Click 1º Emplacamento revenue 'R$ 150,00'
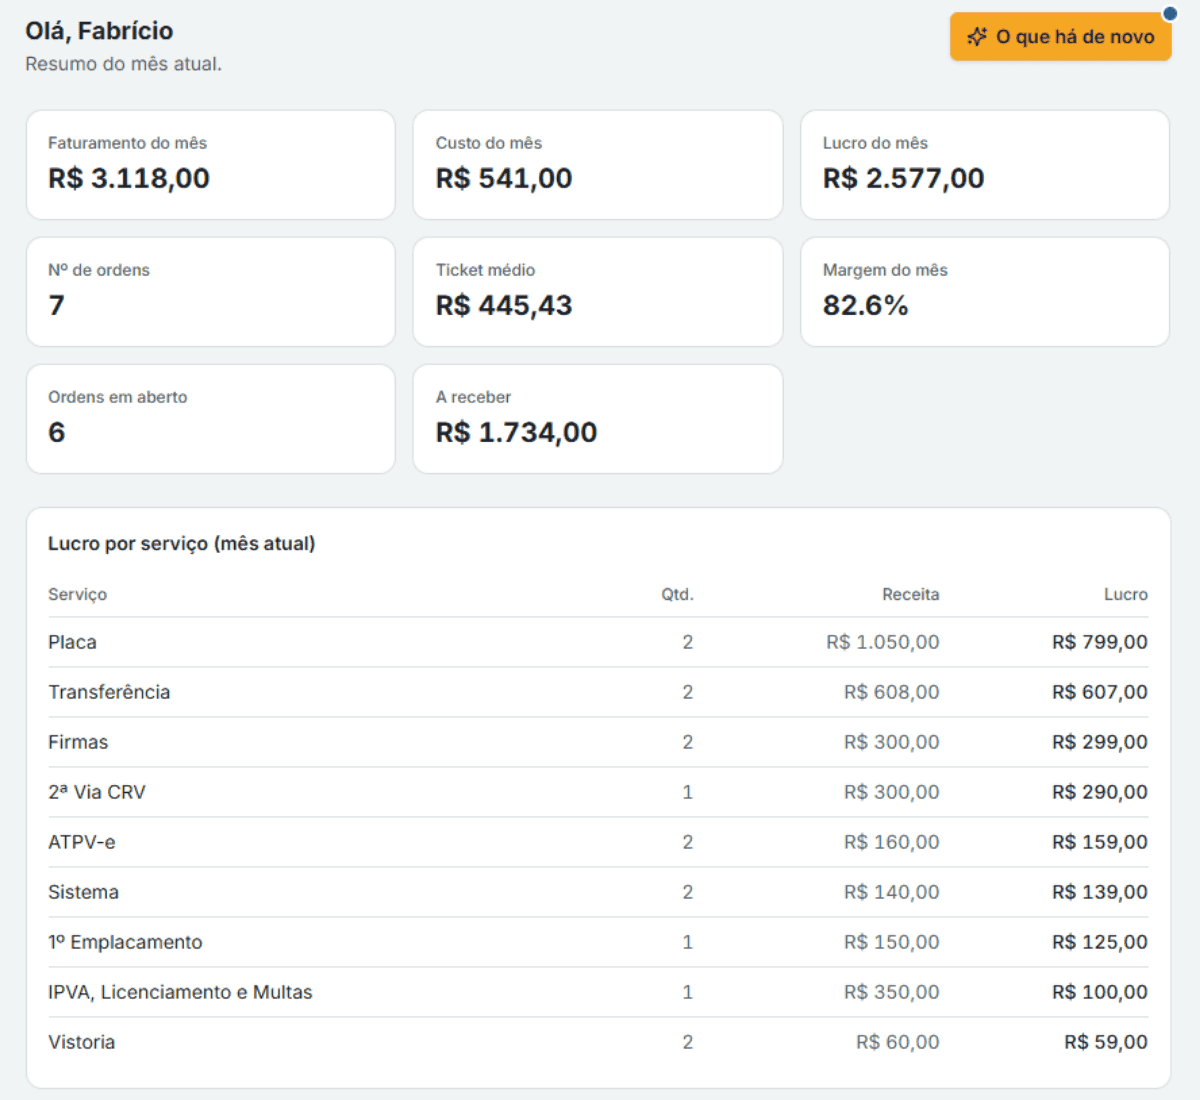The width and height of the screenshot is (1200, 1100). pos(892,942)
